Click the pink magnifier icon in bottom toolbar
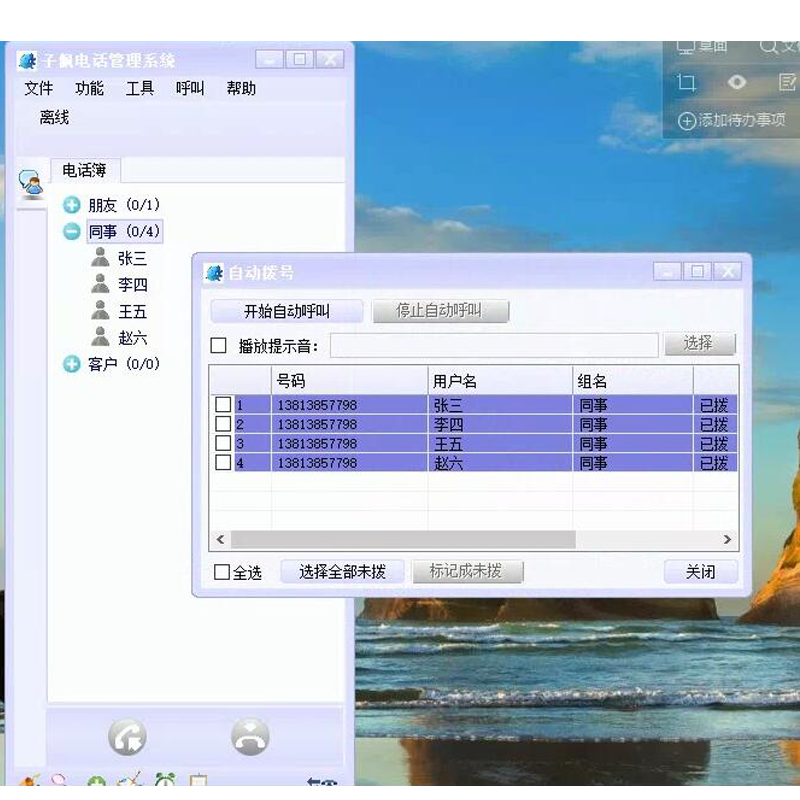This screenshot has height=800, width=800. pyautogui.click(x=59, y=780)
